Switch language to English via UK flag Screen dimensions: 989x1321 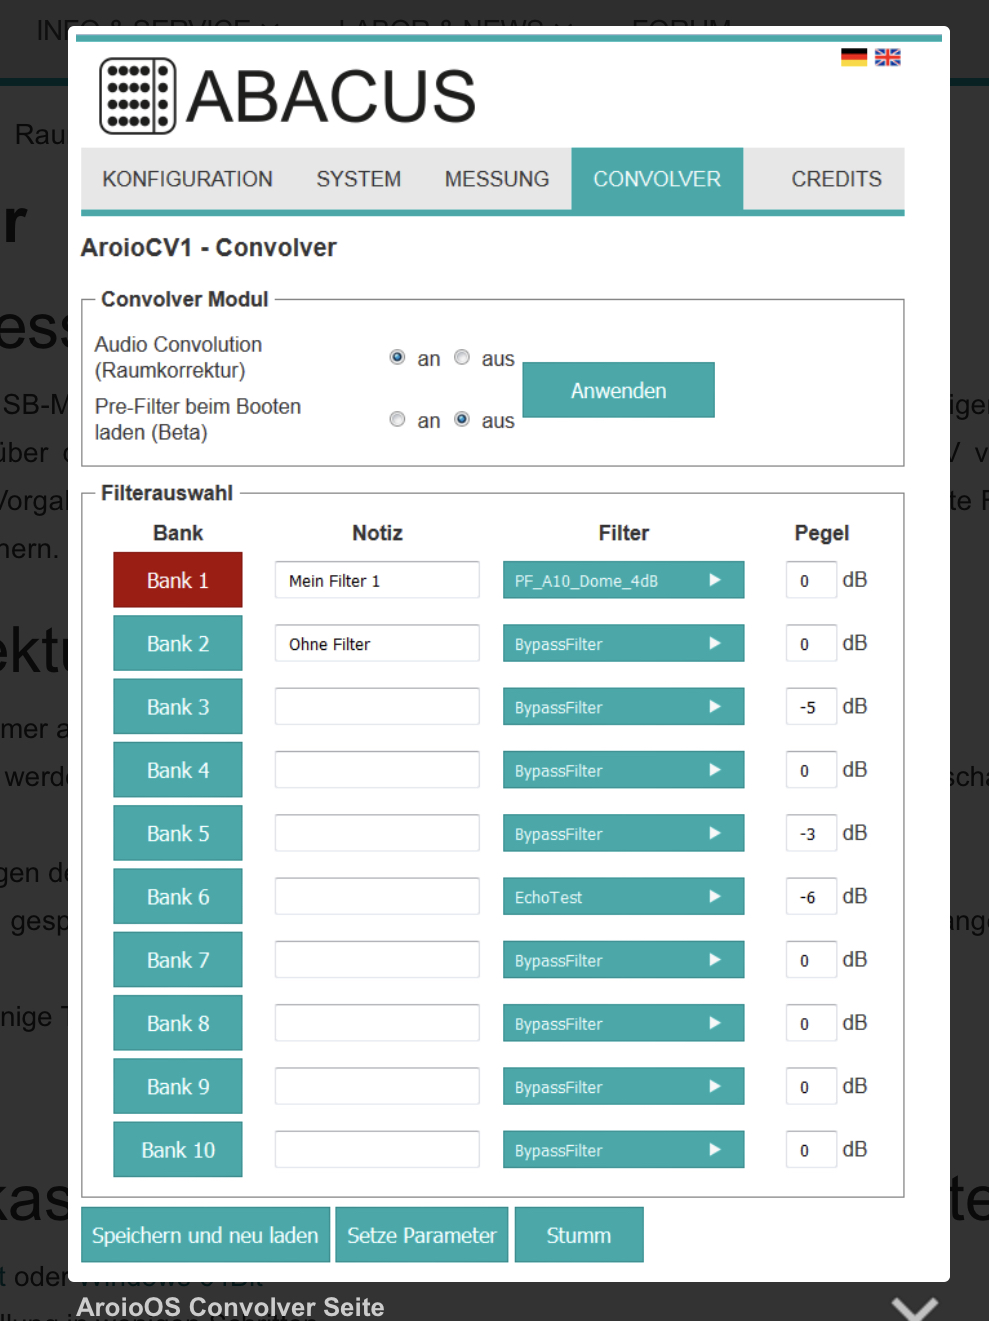888,57
